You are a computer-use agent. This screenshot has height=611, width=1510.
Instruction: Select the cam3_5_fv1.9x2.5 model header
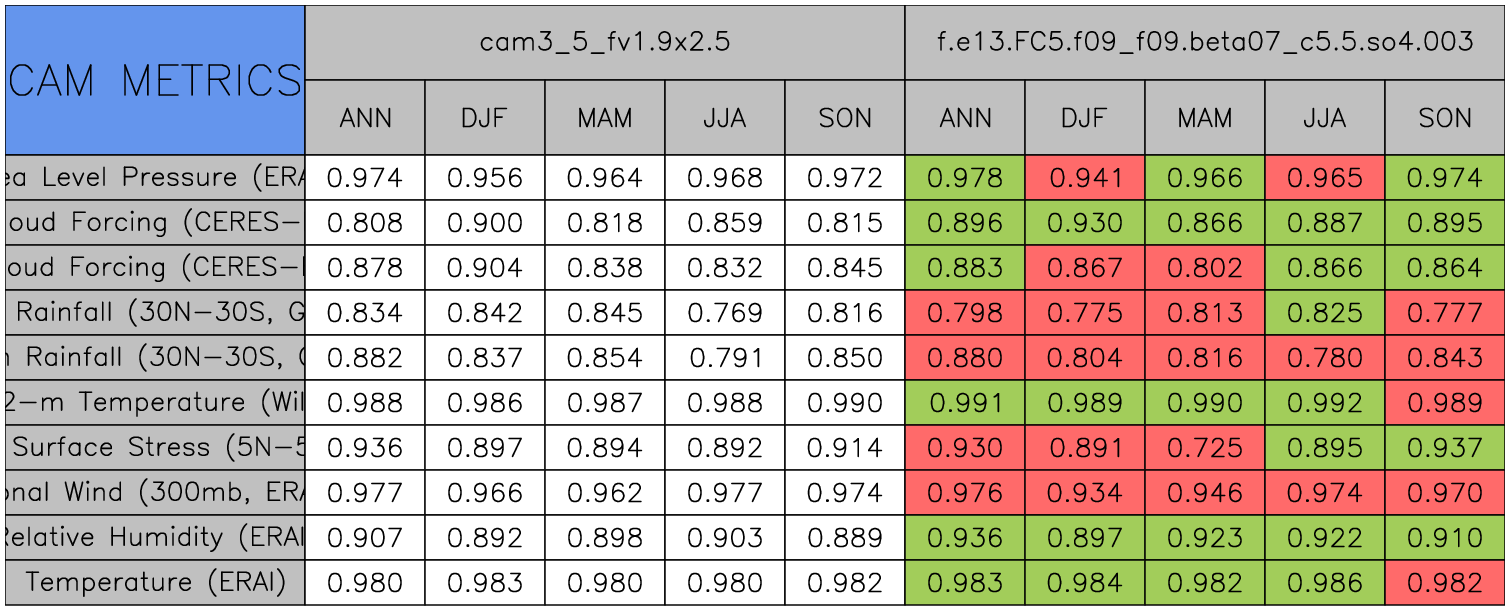[604, 42]
